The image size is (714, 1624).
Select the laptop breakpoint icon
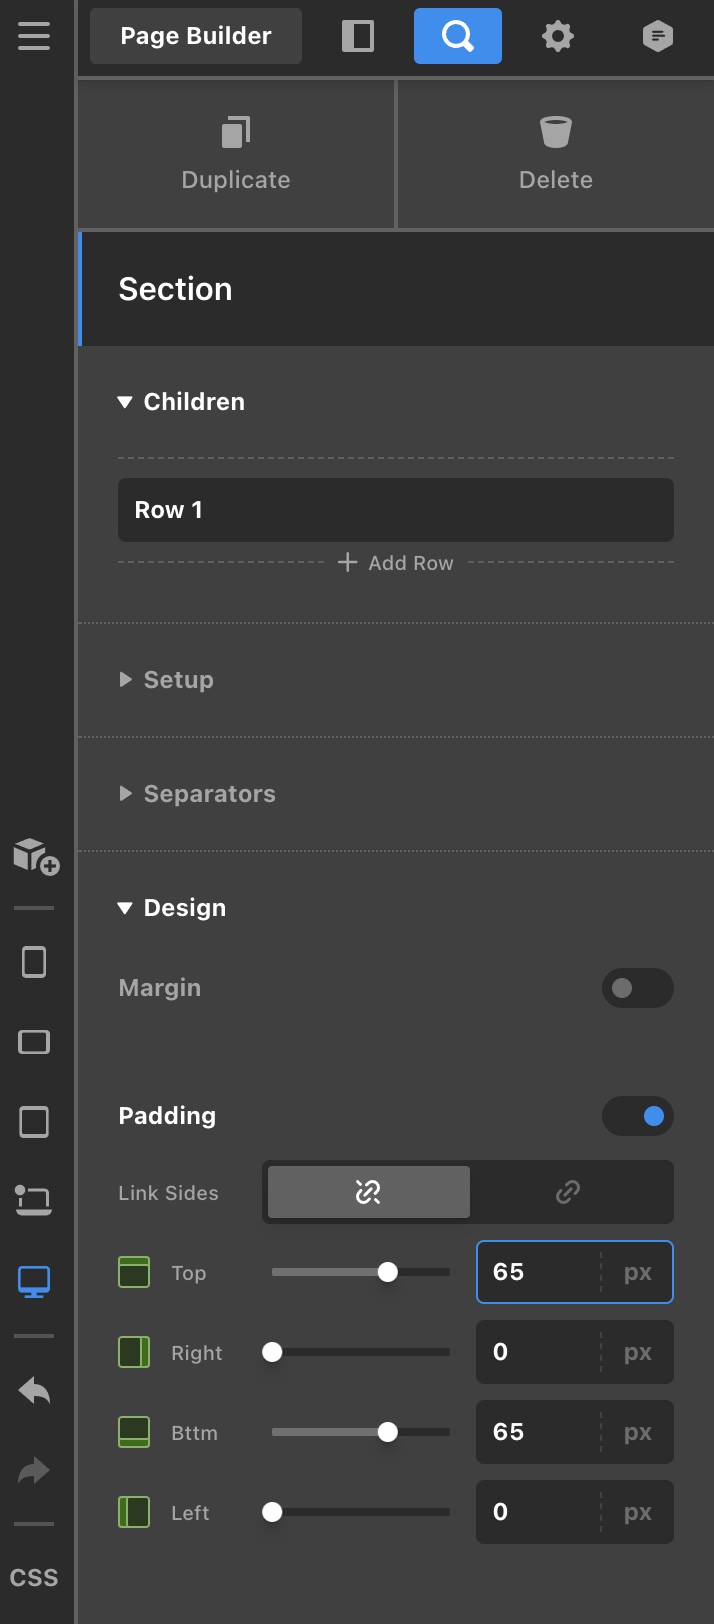34,1199
